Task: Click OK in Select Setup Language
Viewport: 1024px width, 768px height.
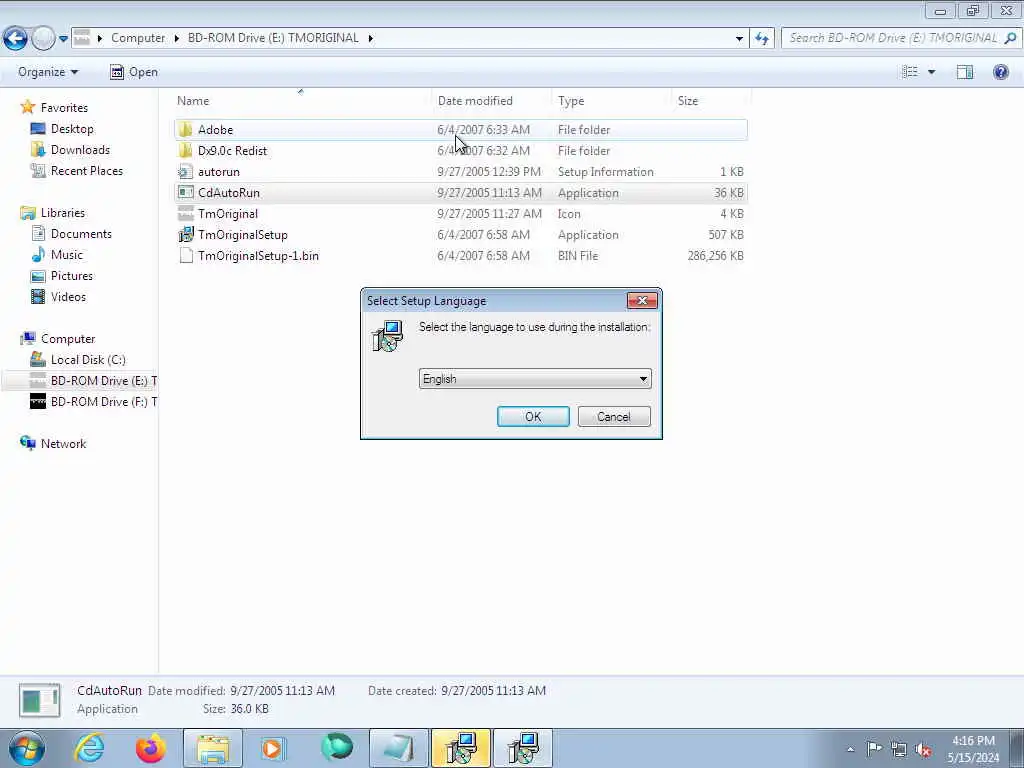Action: (x=533, y=417)
